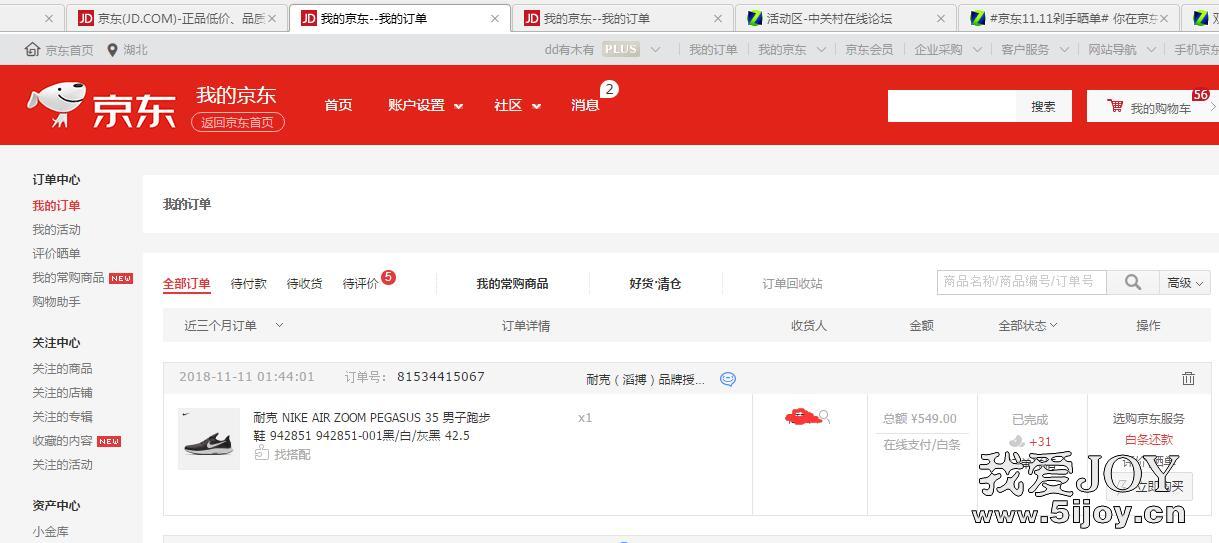Click the red 我的订单 sidebar item
The image size is (1219, 543).
click(x=56, y=205)
